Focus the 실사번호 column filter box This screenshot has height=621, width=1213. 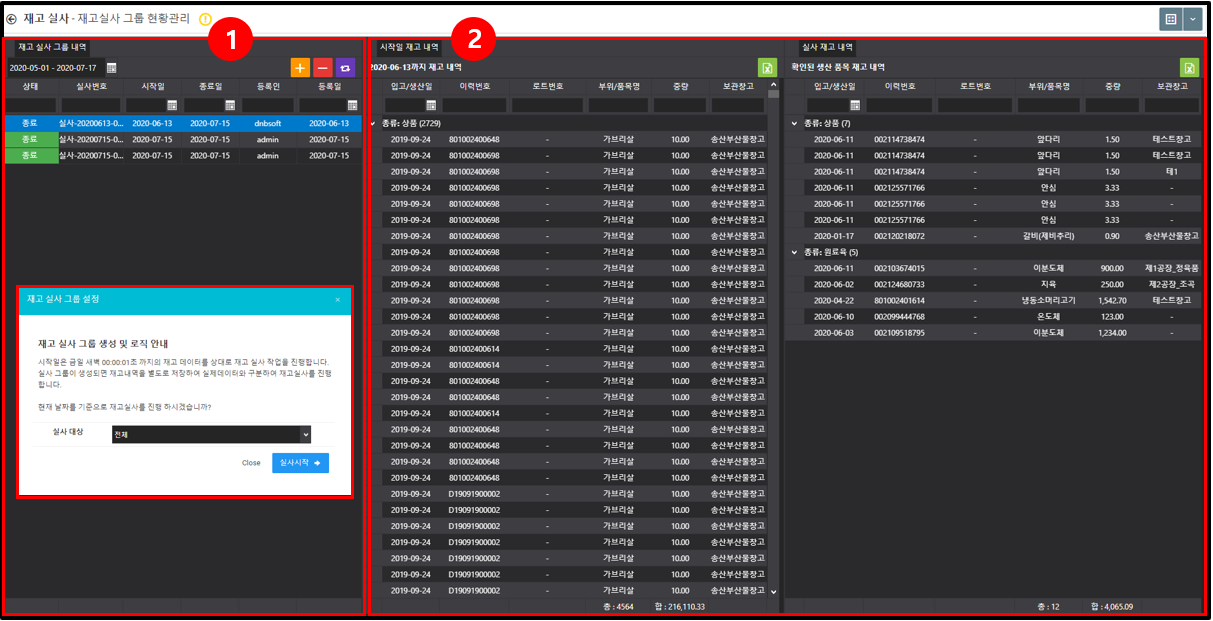(92, 105)
